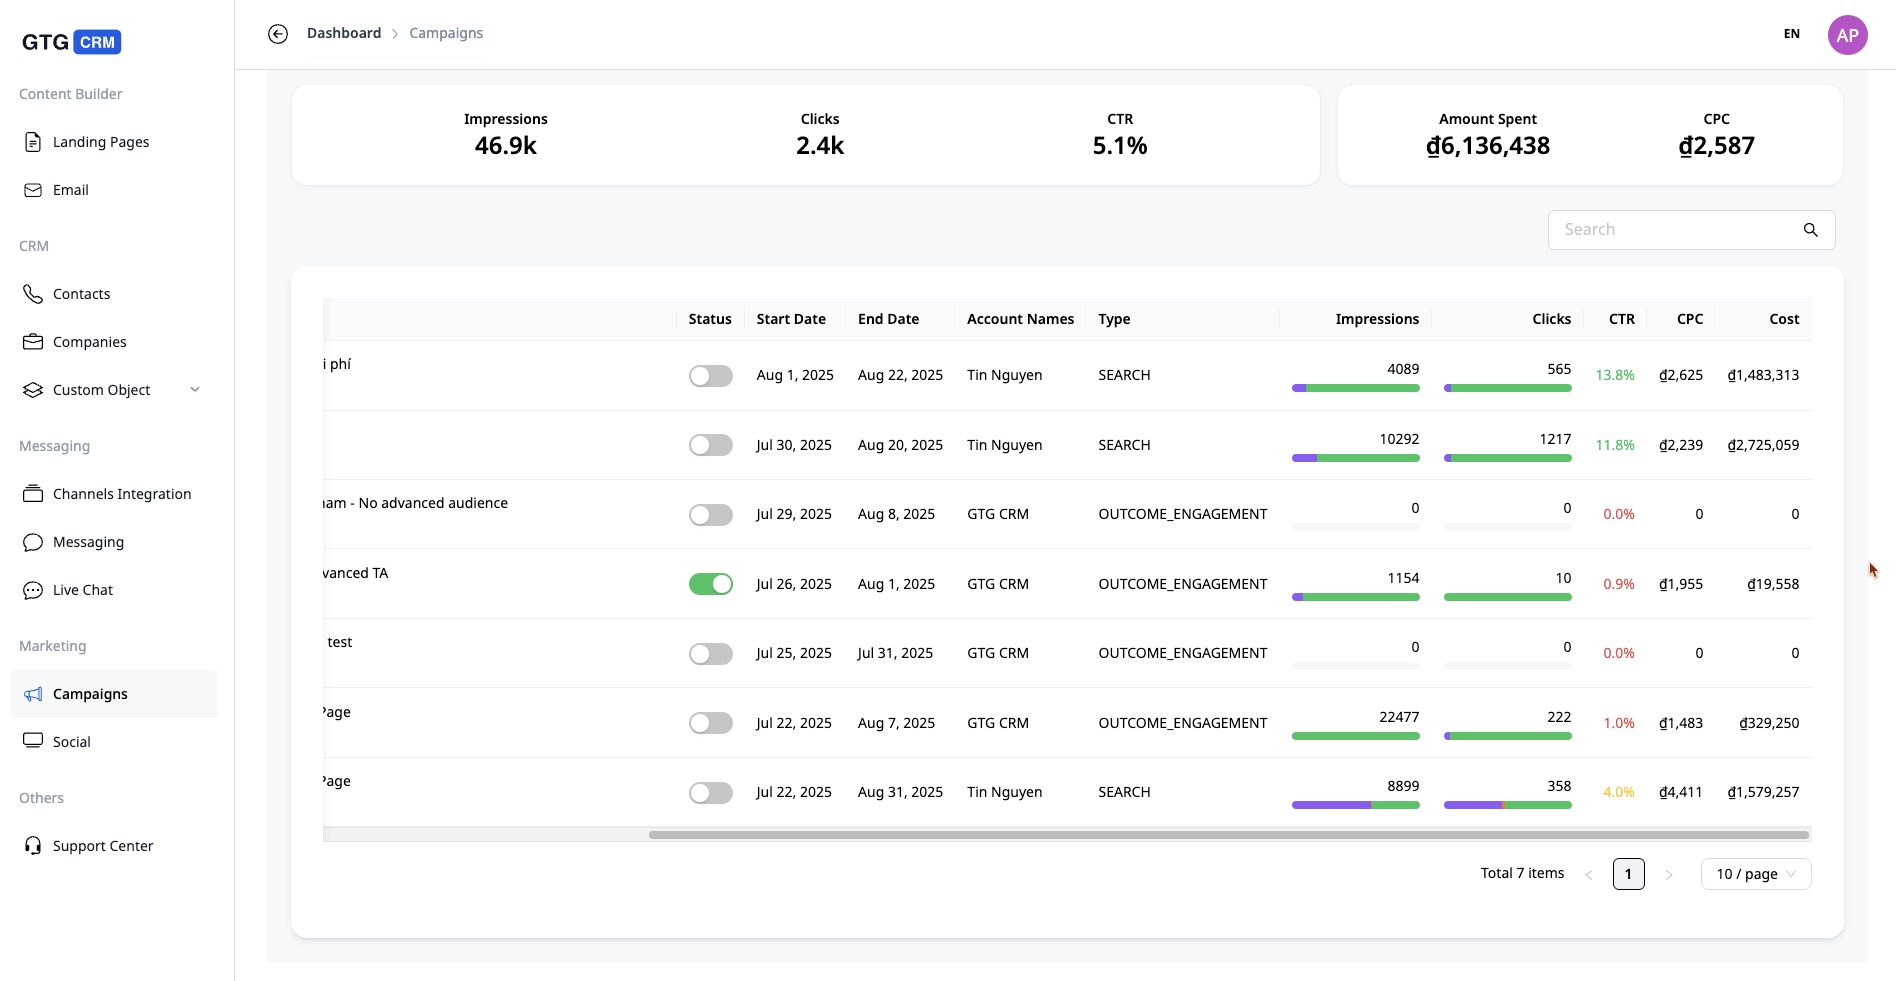Select page 1 in pagination

(x=1628, y=874)
